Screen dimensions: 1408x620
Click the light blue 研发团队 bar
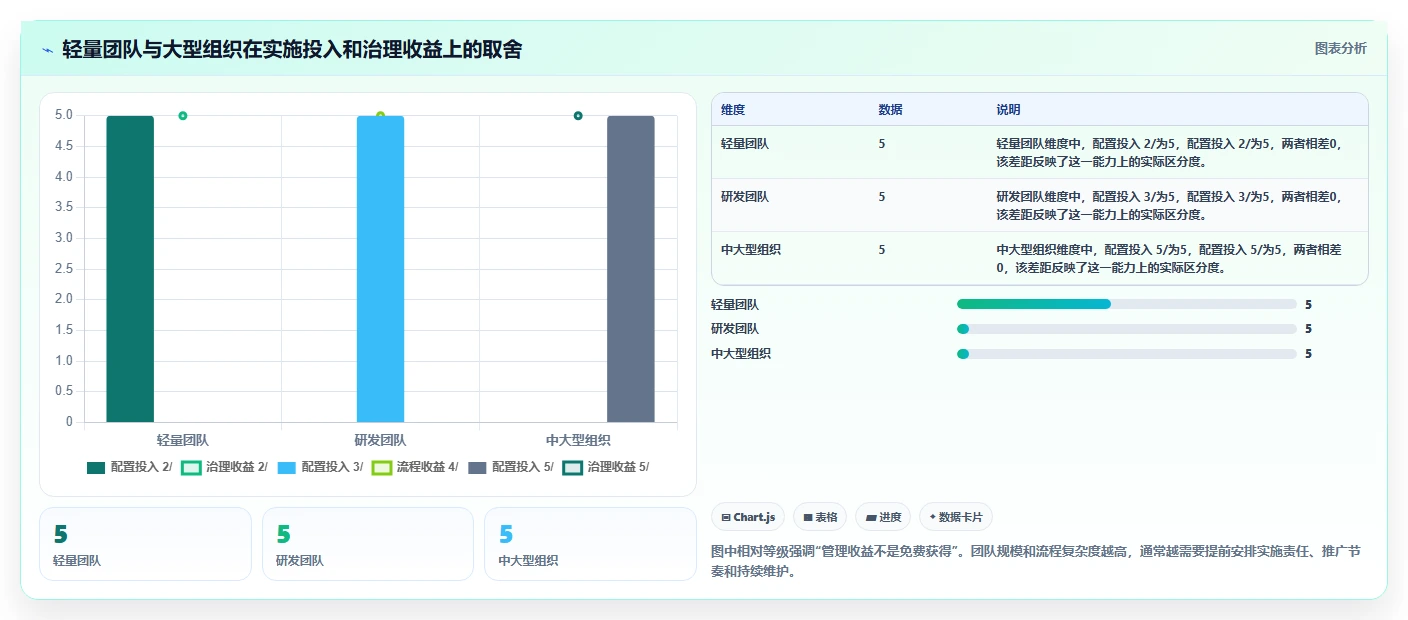coord(380,269)
